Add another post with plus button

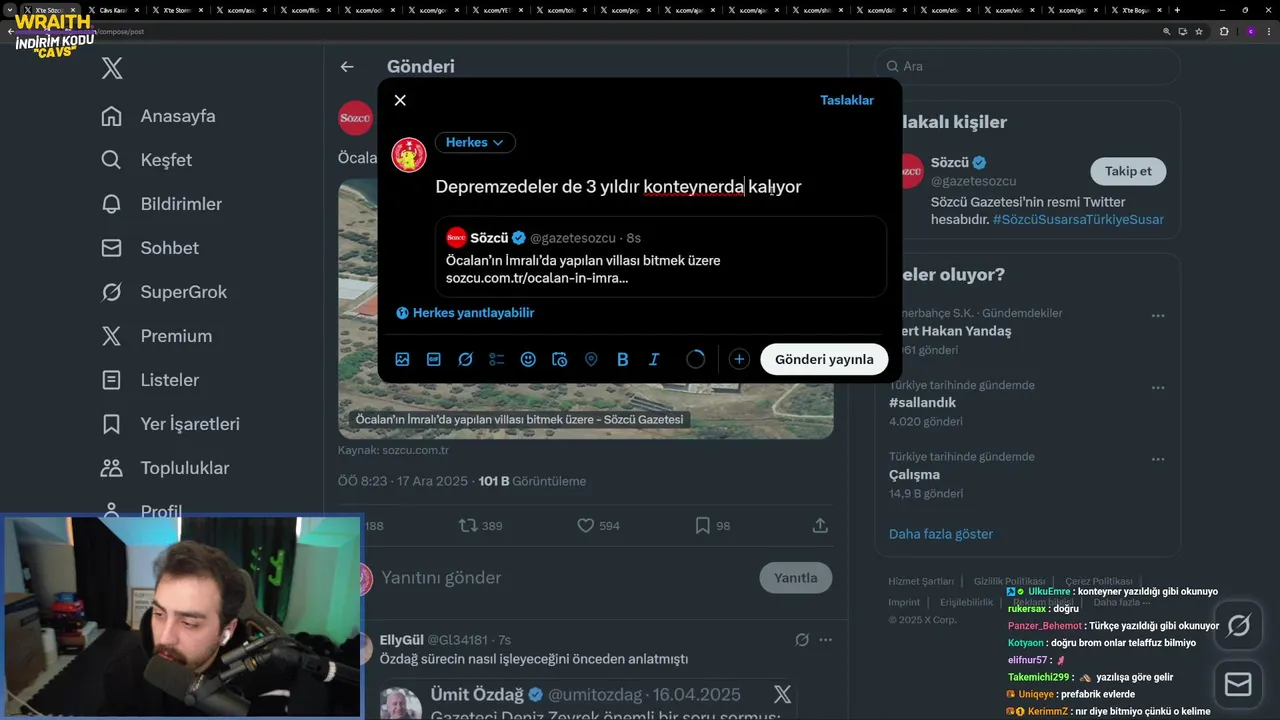tap(739, 359)
